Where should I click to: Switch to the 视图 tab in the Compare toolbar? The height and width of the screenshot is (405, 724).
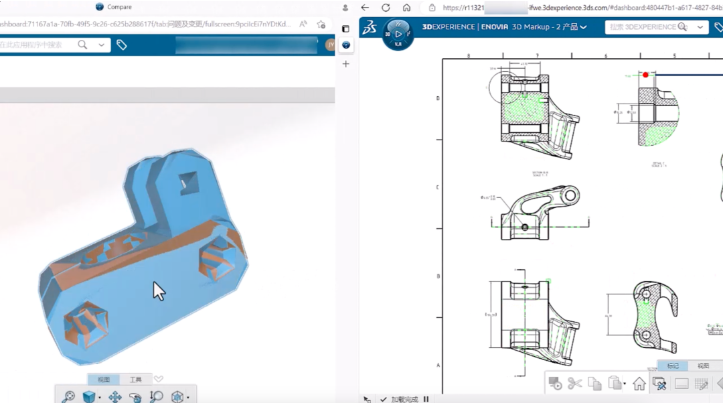(x=103, y=380)
